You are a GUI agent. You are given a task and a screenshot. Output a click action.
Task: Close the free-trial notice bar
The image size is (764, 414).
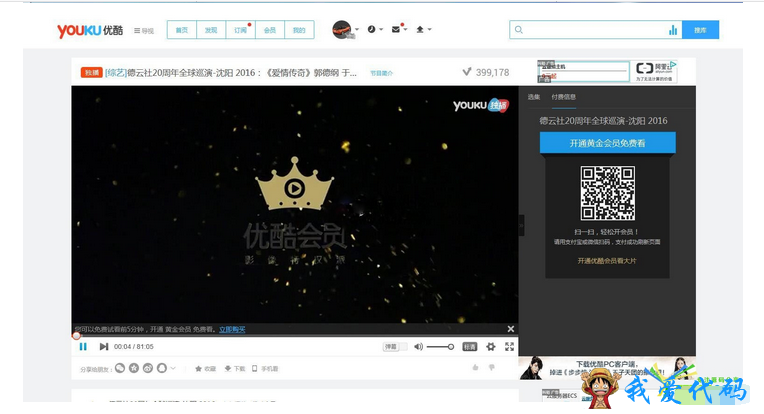tap(510, 329)
